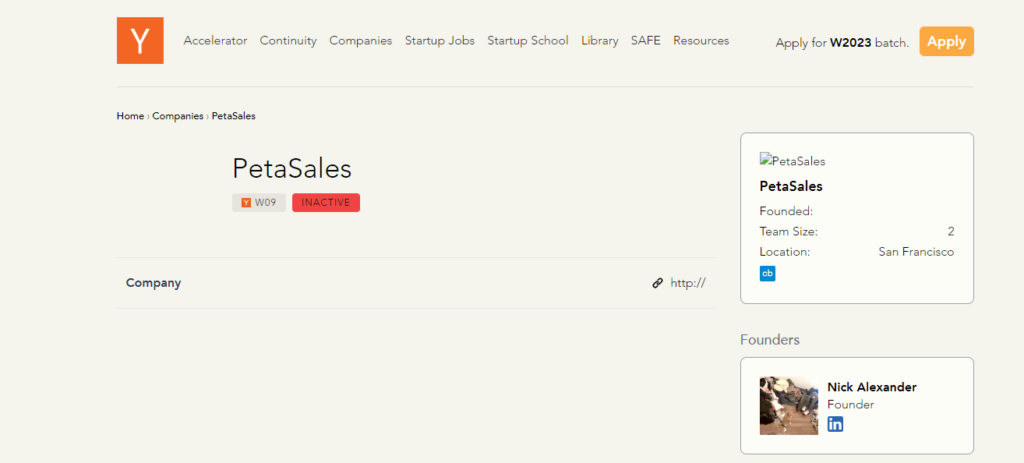
Task: Open the SAFE navigation link
Action: coord(645,41)
